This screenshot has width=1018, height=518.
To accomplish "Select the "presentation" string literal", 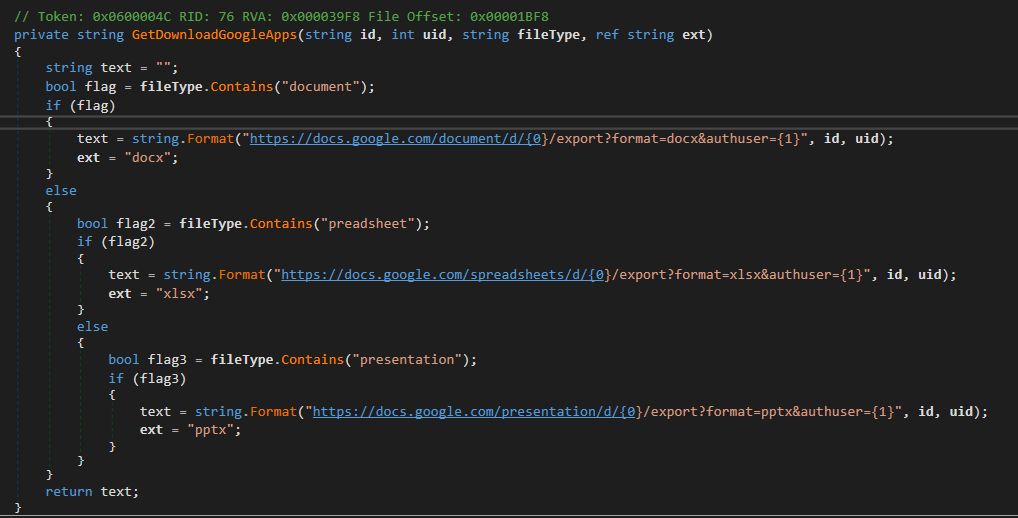I will [x=406, y=360].
